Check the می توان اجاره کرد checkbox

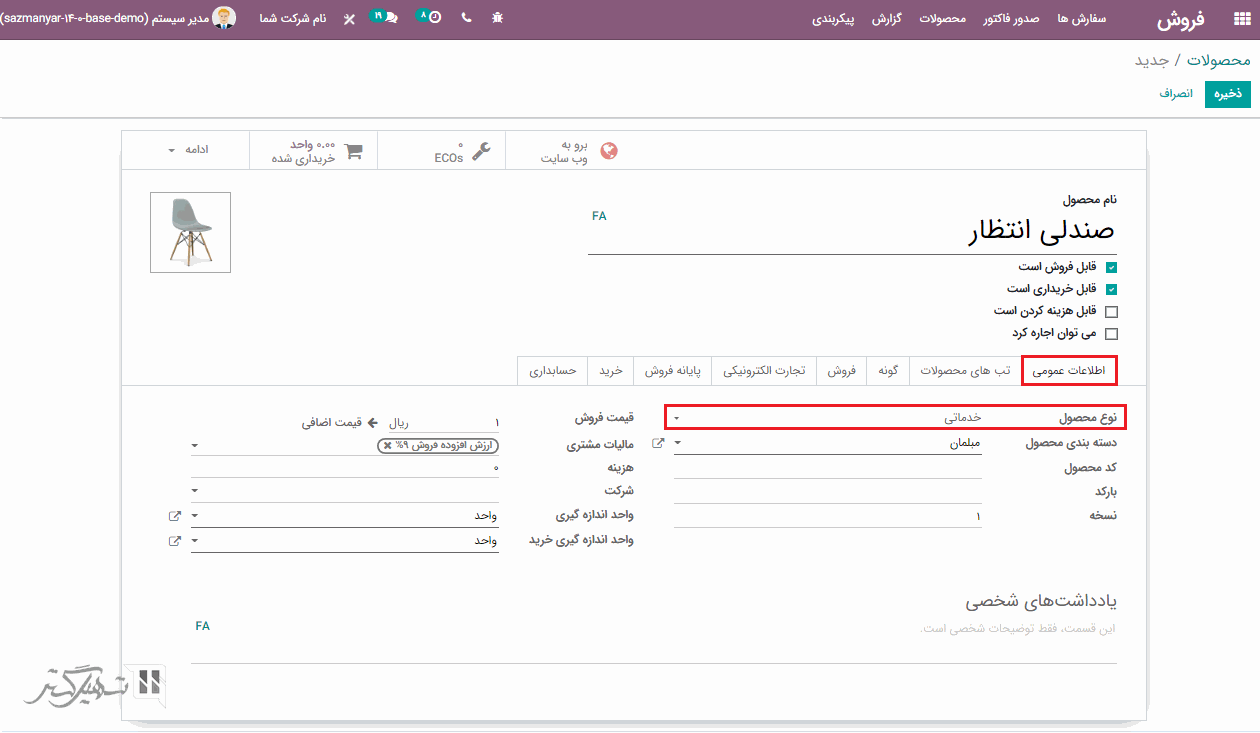1111,334
